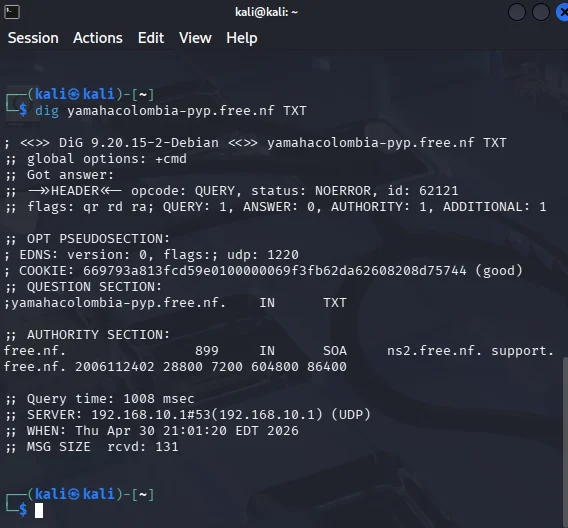
Task: Click the 'status: NOERROR' text
Action: click(311, 191)
